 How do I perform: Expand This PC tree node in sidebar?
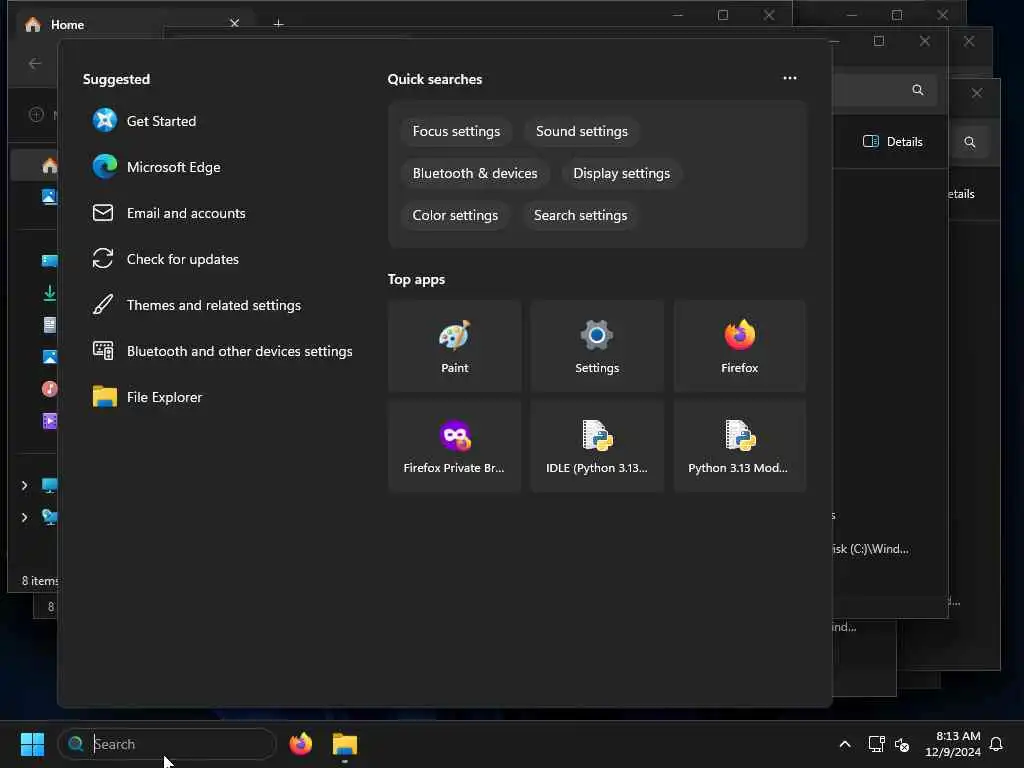pyautogui.click(x=24, y=485)
